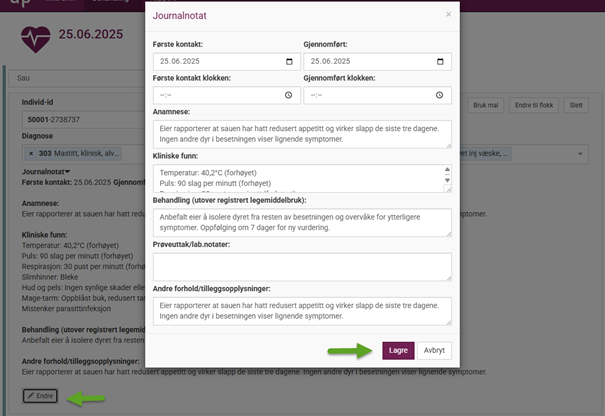
Task: Click the empty Prøveuttak/lab.notater field
Action: (x=301, y=266)
